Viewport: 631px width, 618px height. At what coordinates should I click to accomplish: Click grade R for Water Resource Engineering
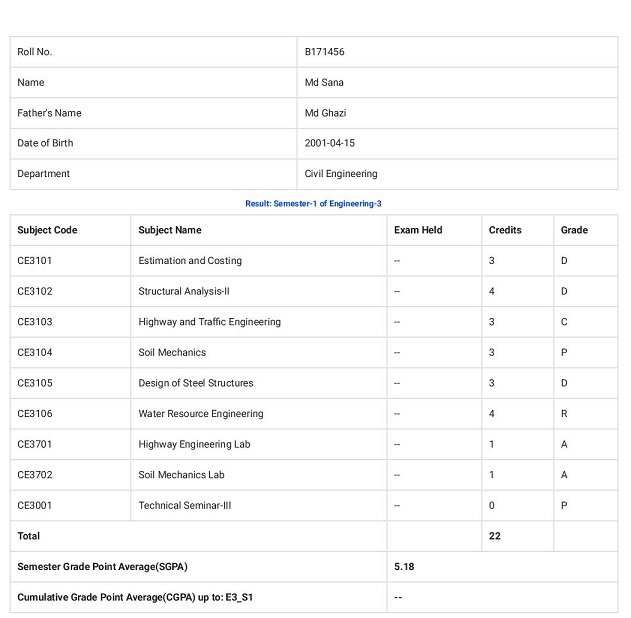click(564, 414)
